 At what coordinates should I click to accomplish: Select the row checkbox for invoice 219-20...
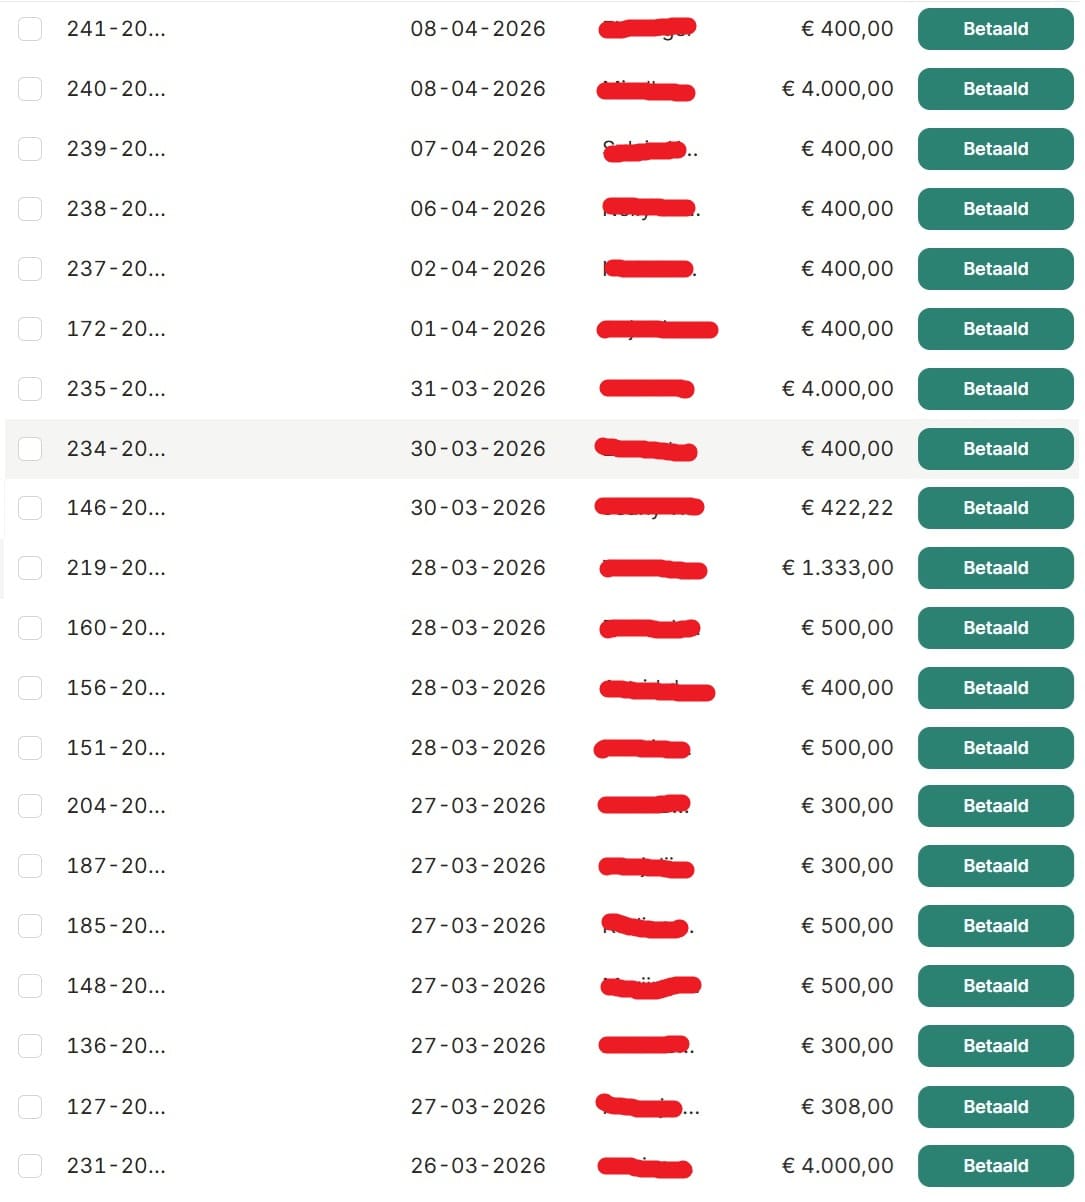coord(30,568)
